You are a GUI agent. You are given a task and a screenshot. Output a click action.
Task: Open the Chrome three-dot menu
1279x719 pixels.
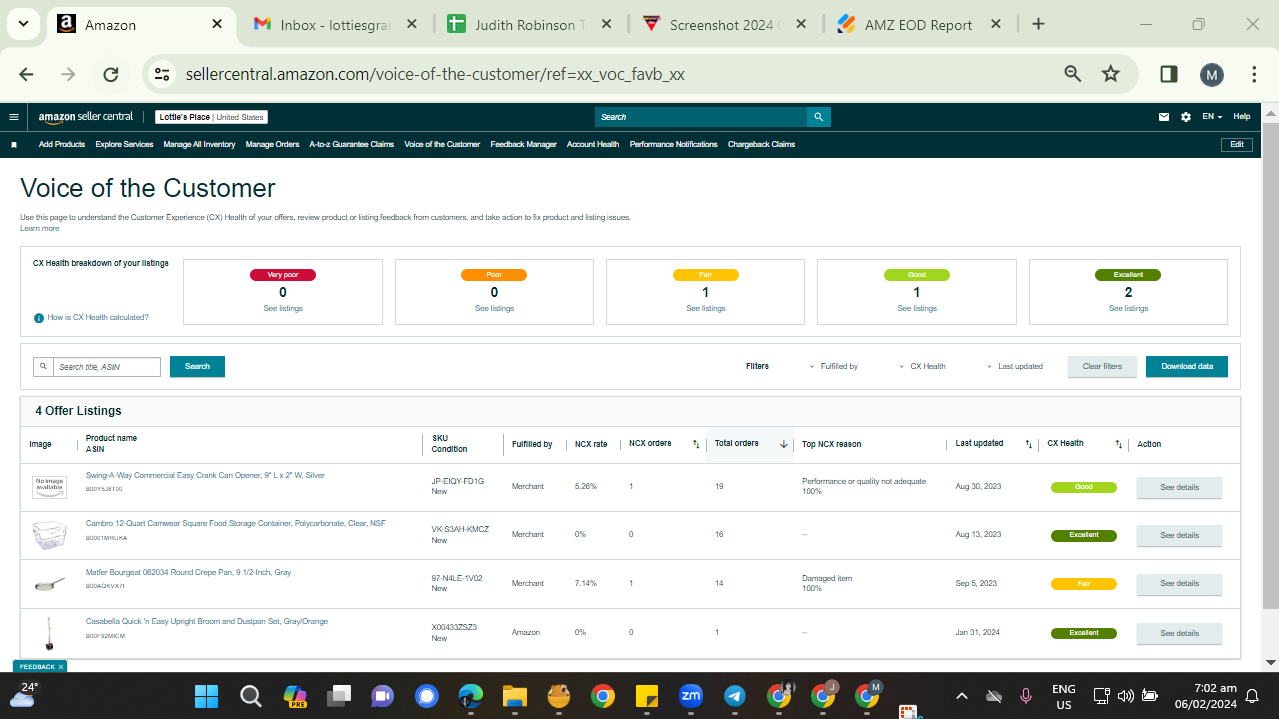1254,74
